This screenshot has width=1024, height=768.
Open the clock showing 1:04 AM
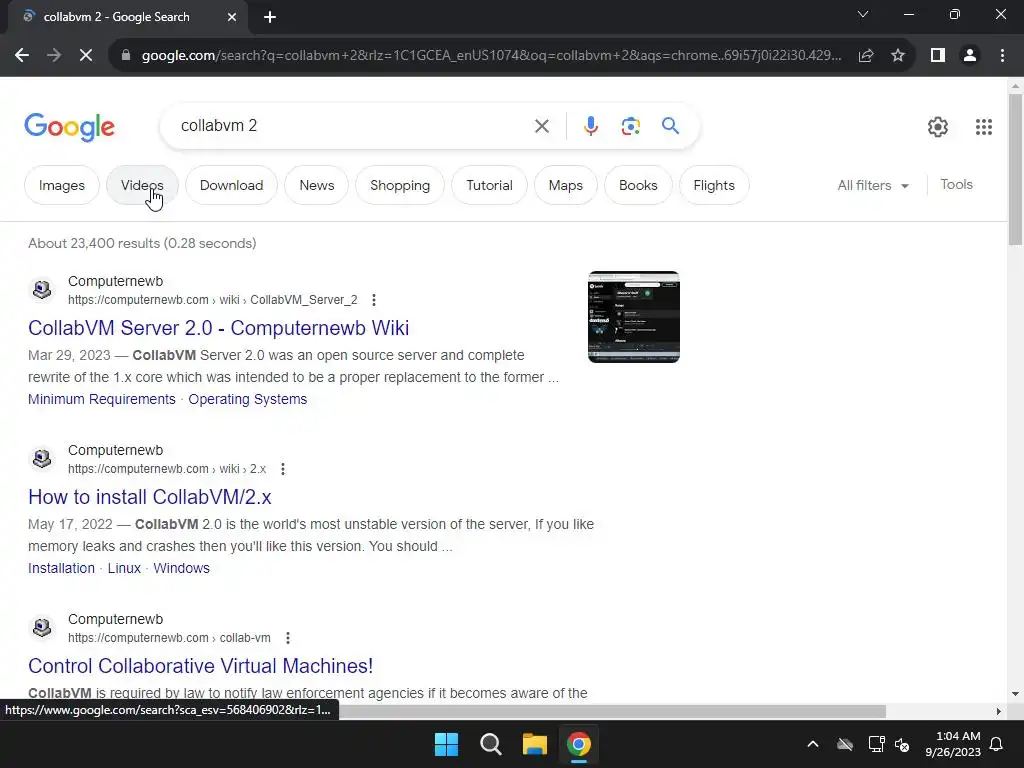(x=953, y=744)
